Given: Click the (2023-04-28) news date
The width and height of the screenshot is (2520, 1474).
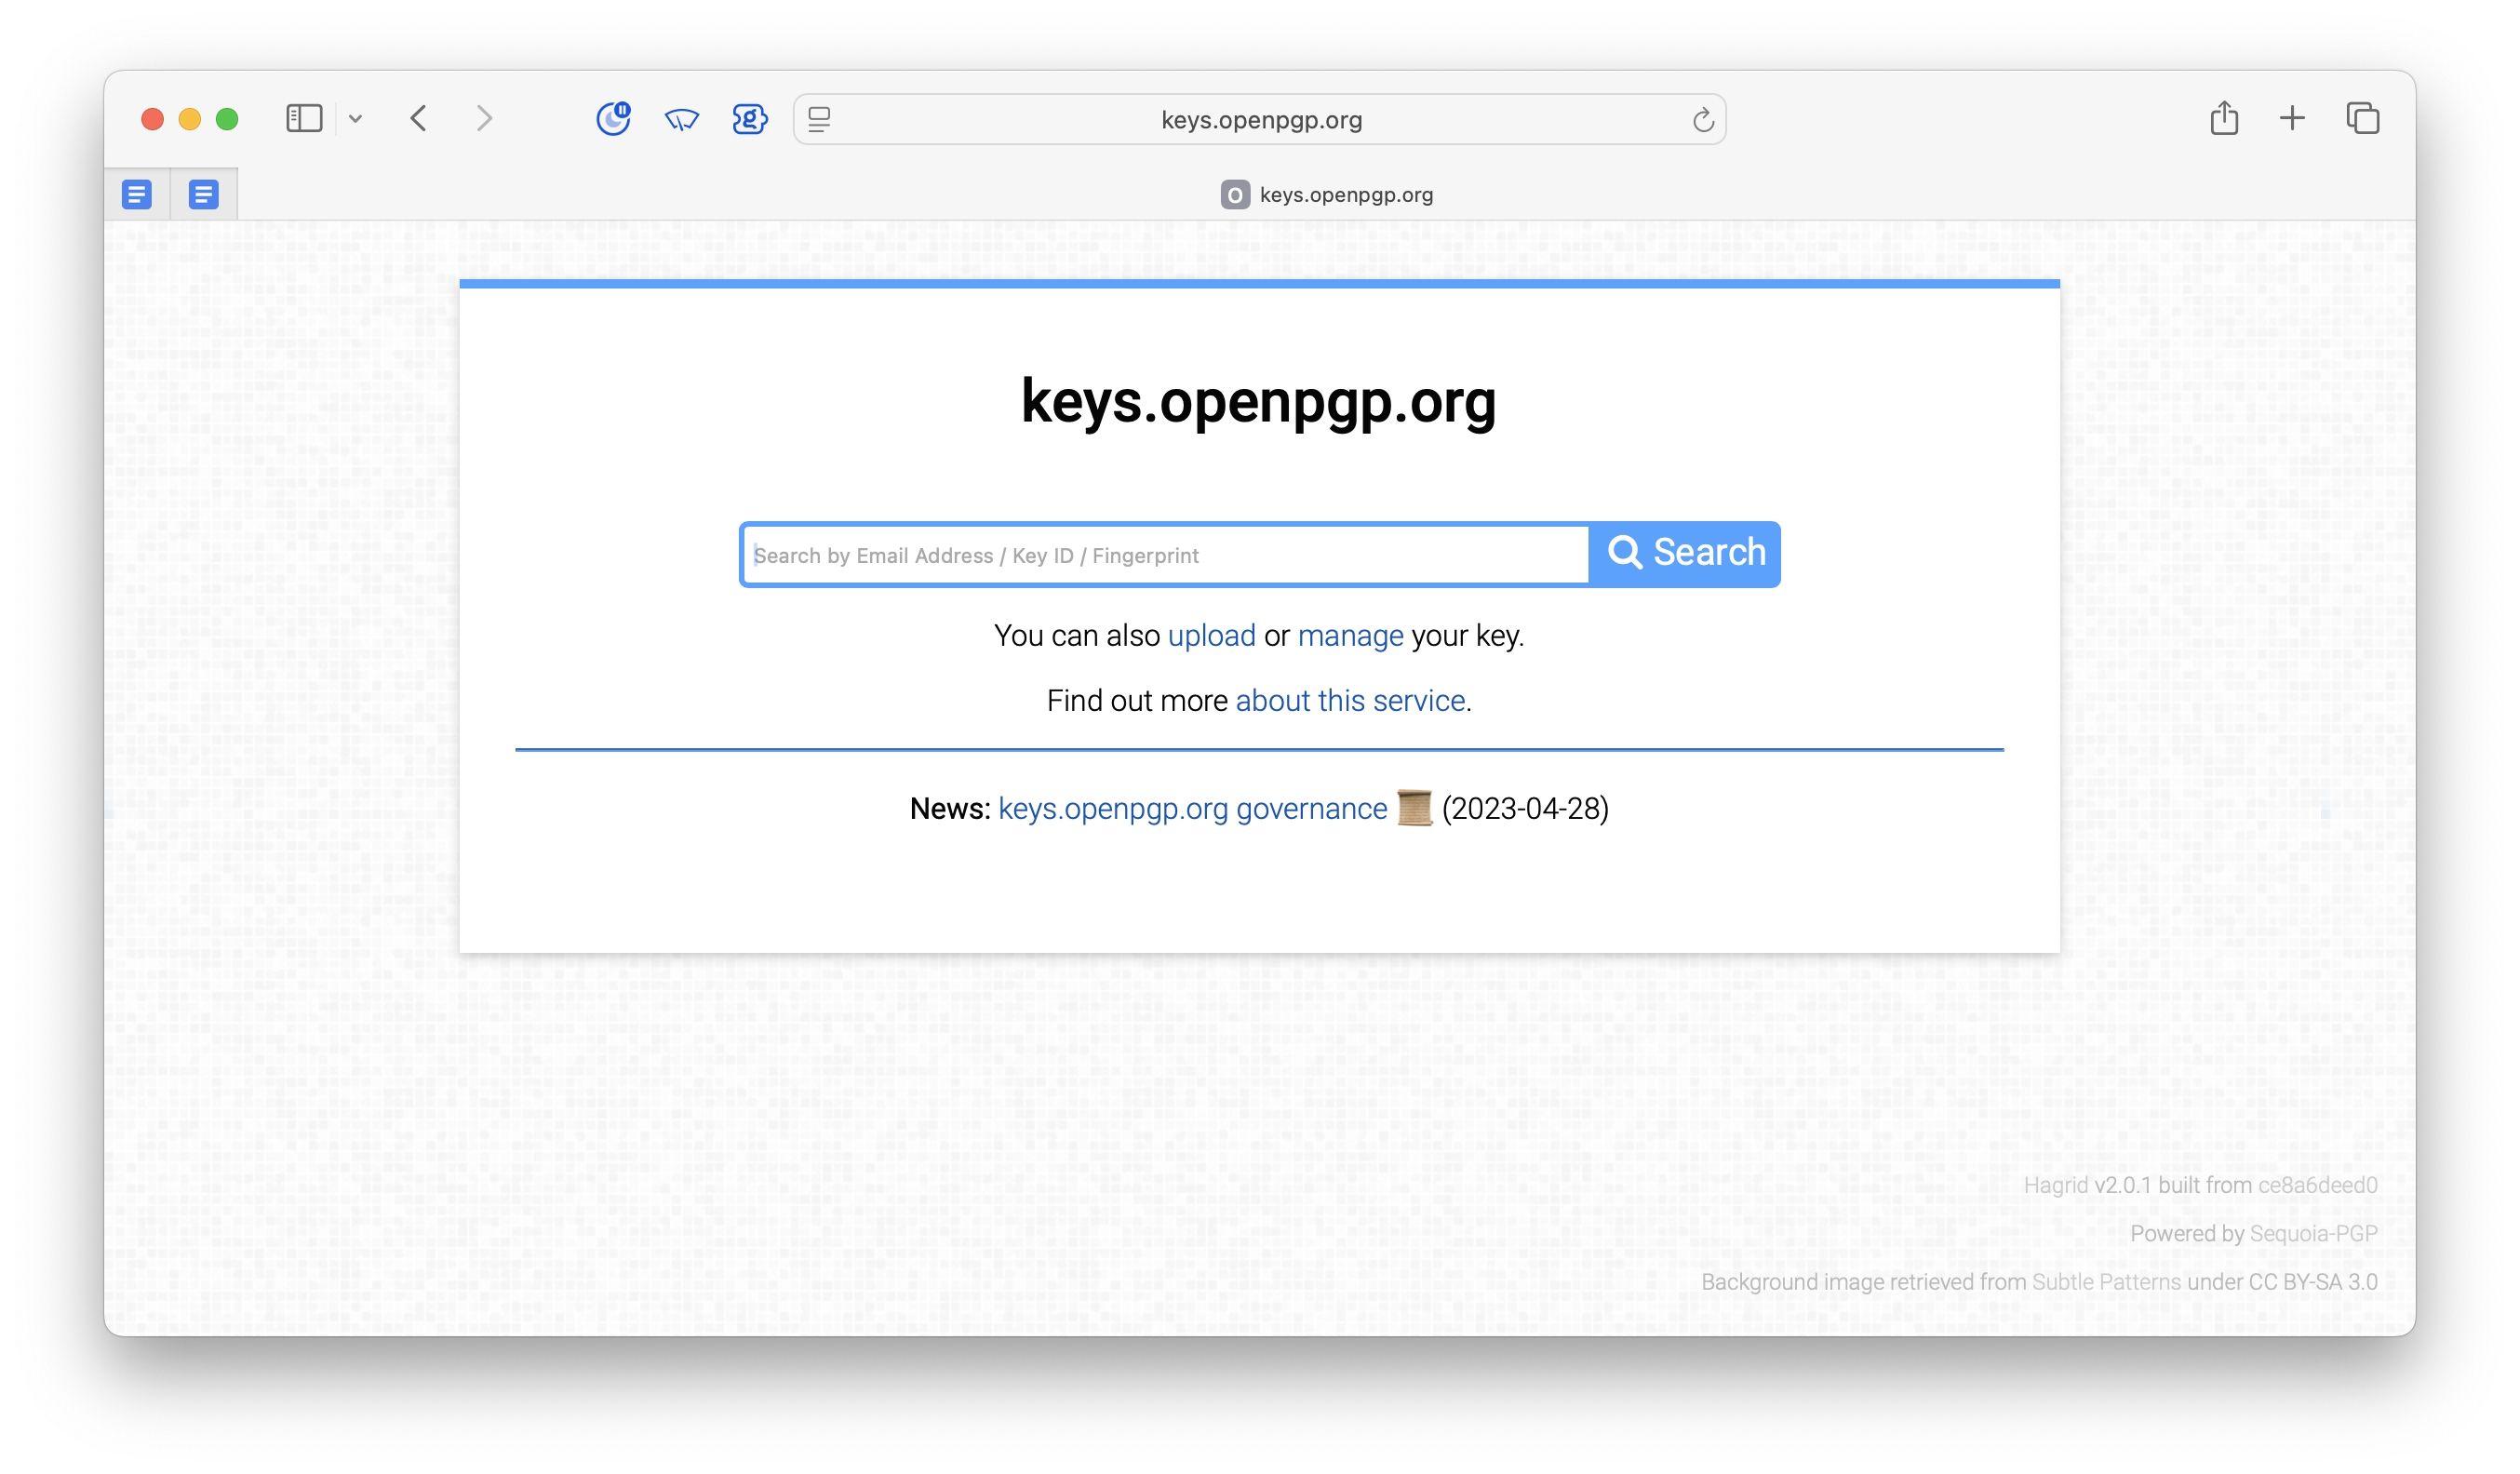Looking at the screenshot, I should (x=1525, y=809).
